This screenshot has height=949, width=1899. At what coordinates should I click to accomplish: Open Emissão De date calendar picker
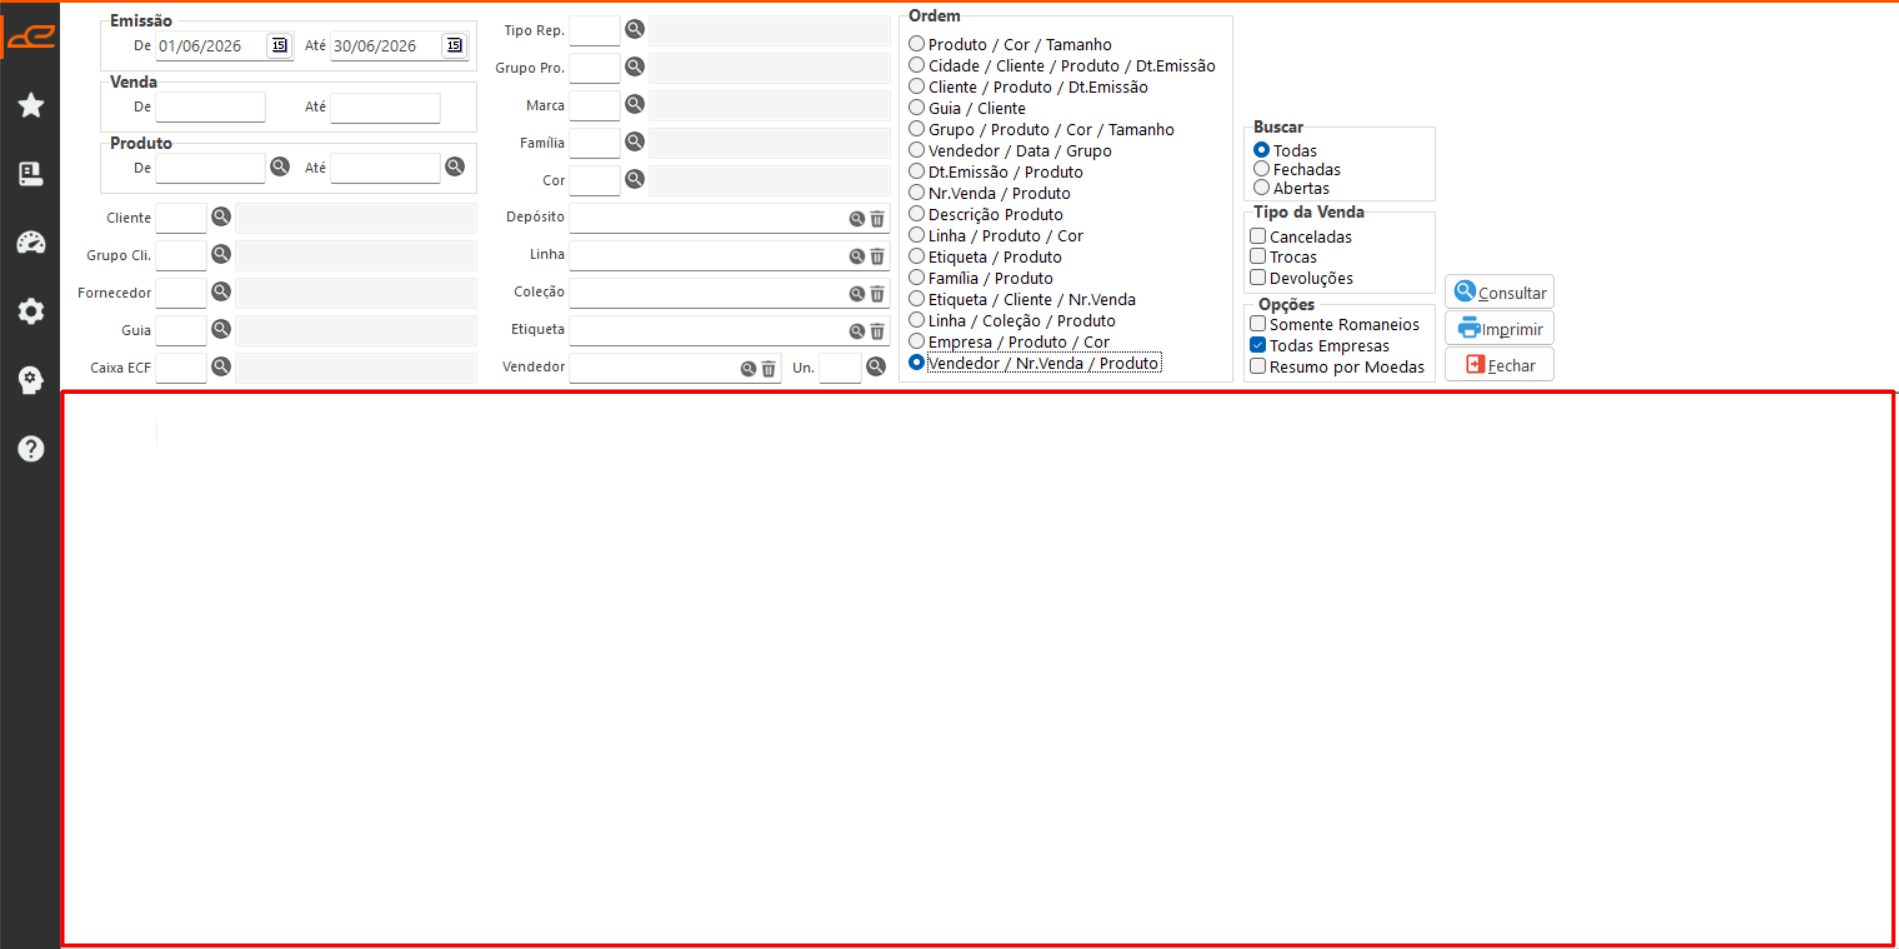pyautogui.click(x=279, y=45)
